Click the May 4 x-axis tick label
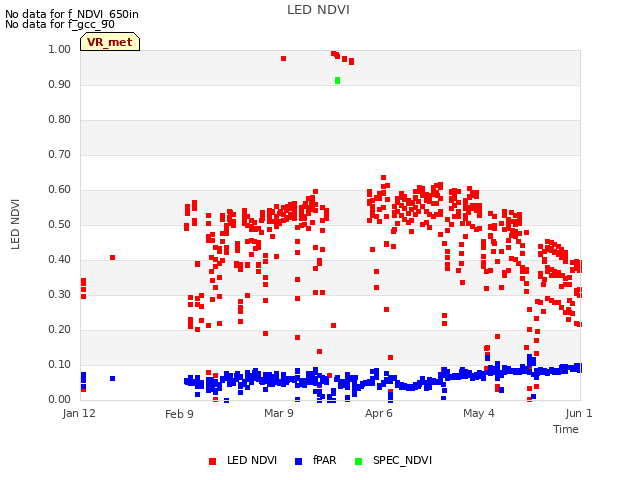The width and height of the screenshot is (640, 480). point(479,413)
